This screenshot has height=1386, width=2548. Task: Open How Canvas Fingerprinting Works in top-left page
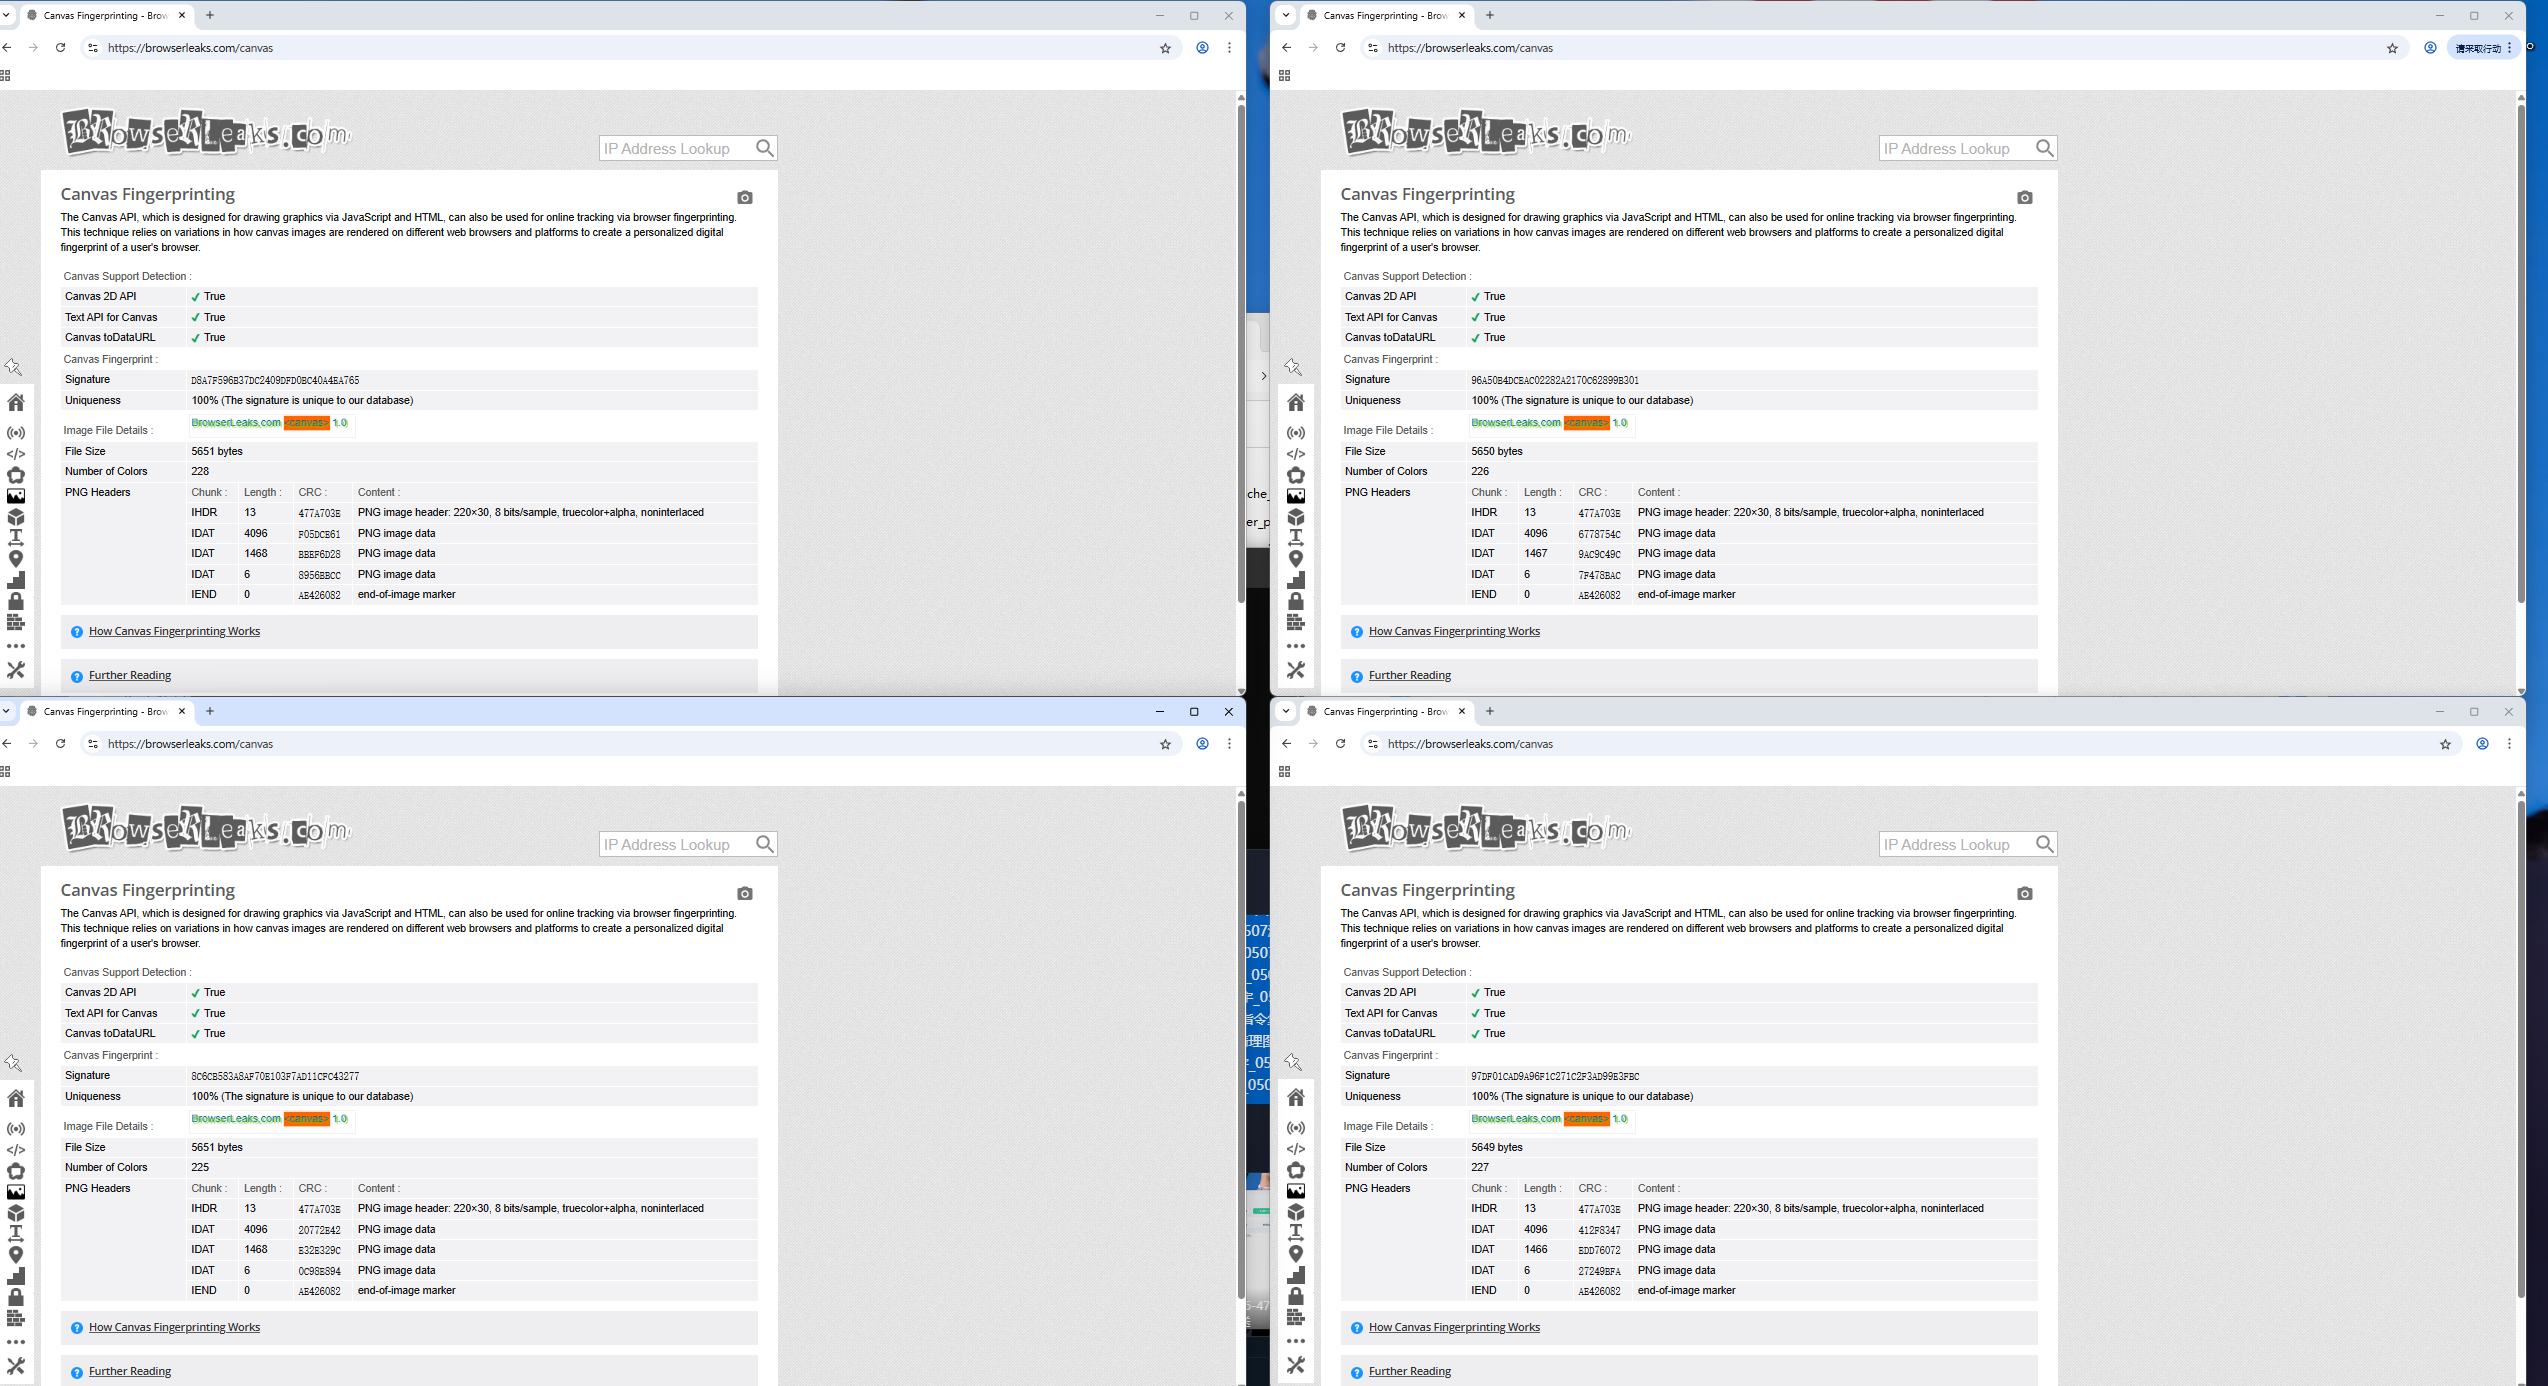[174, 631]
